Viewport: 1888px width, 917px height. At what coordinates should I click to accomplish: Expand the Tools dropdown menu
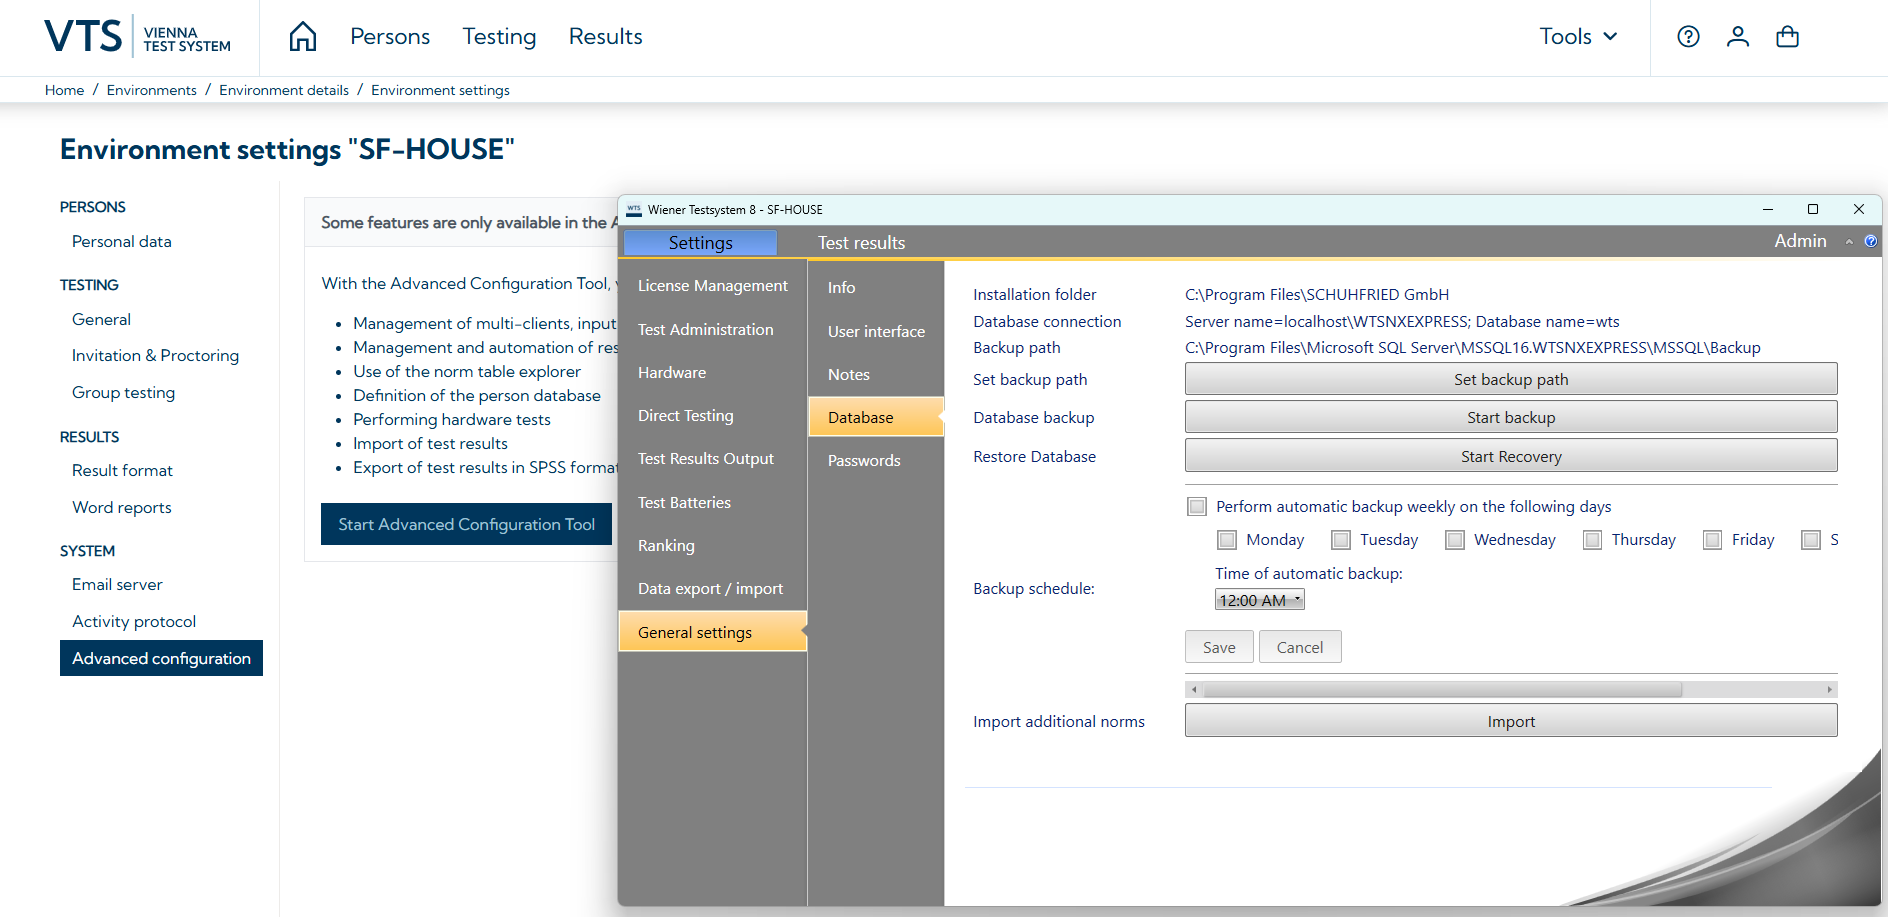tap(1579, 37)
